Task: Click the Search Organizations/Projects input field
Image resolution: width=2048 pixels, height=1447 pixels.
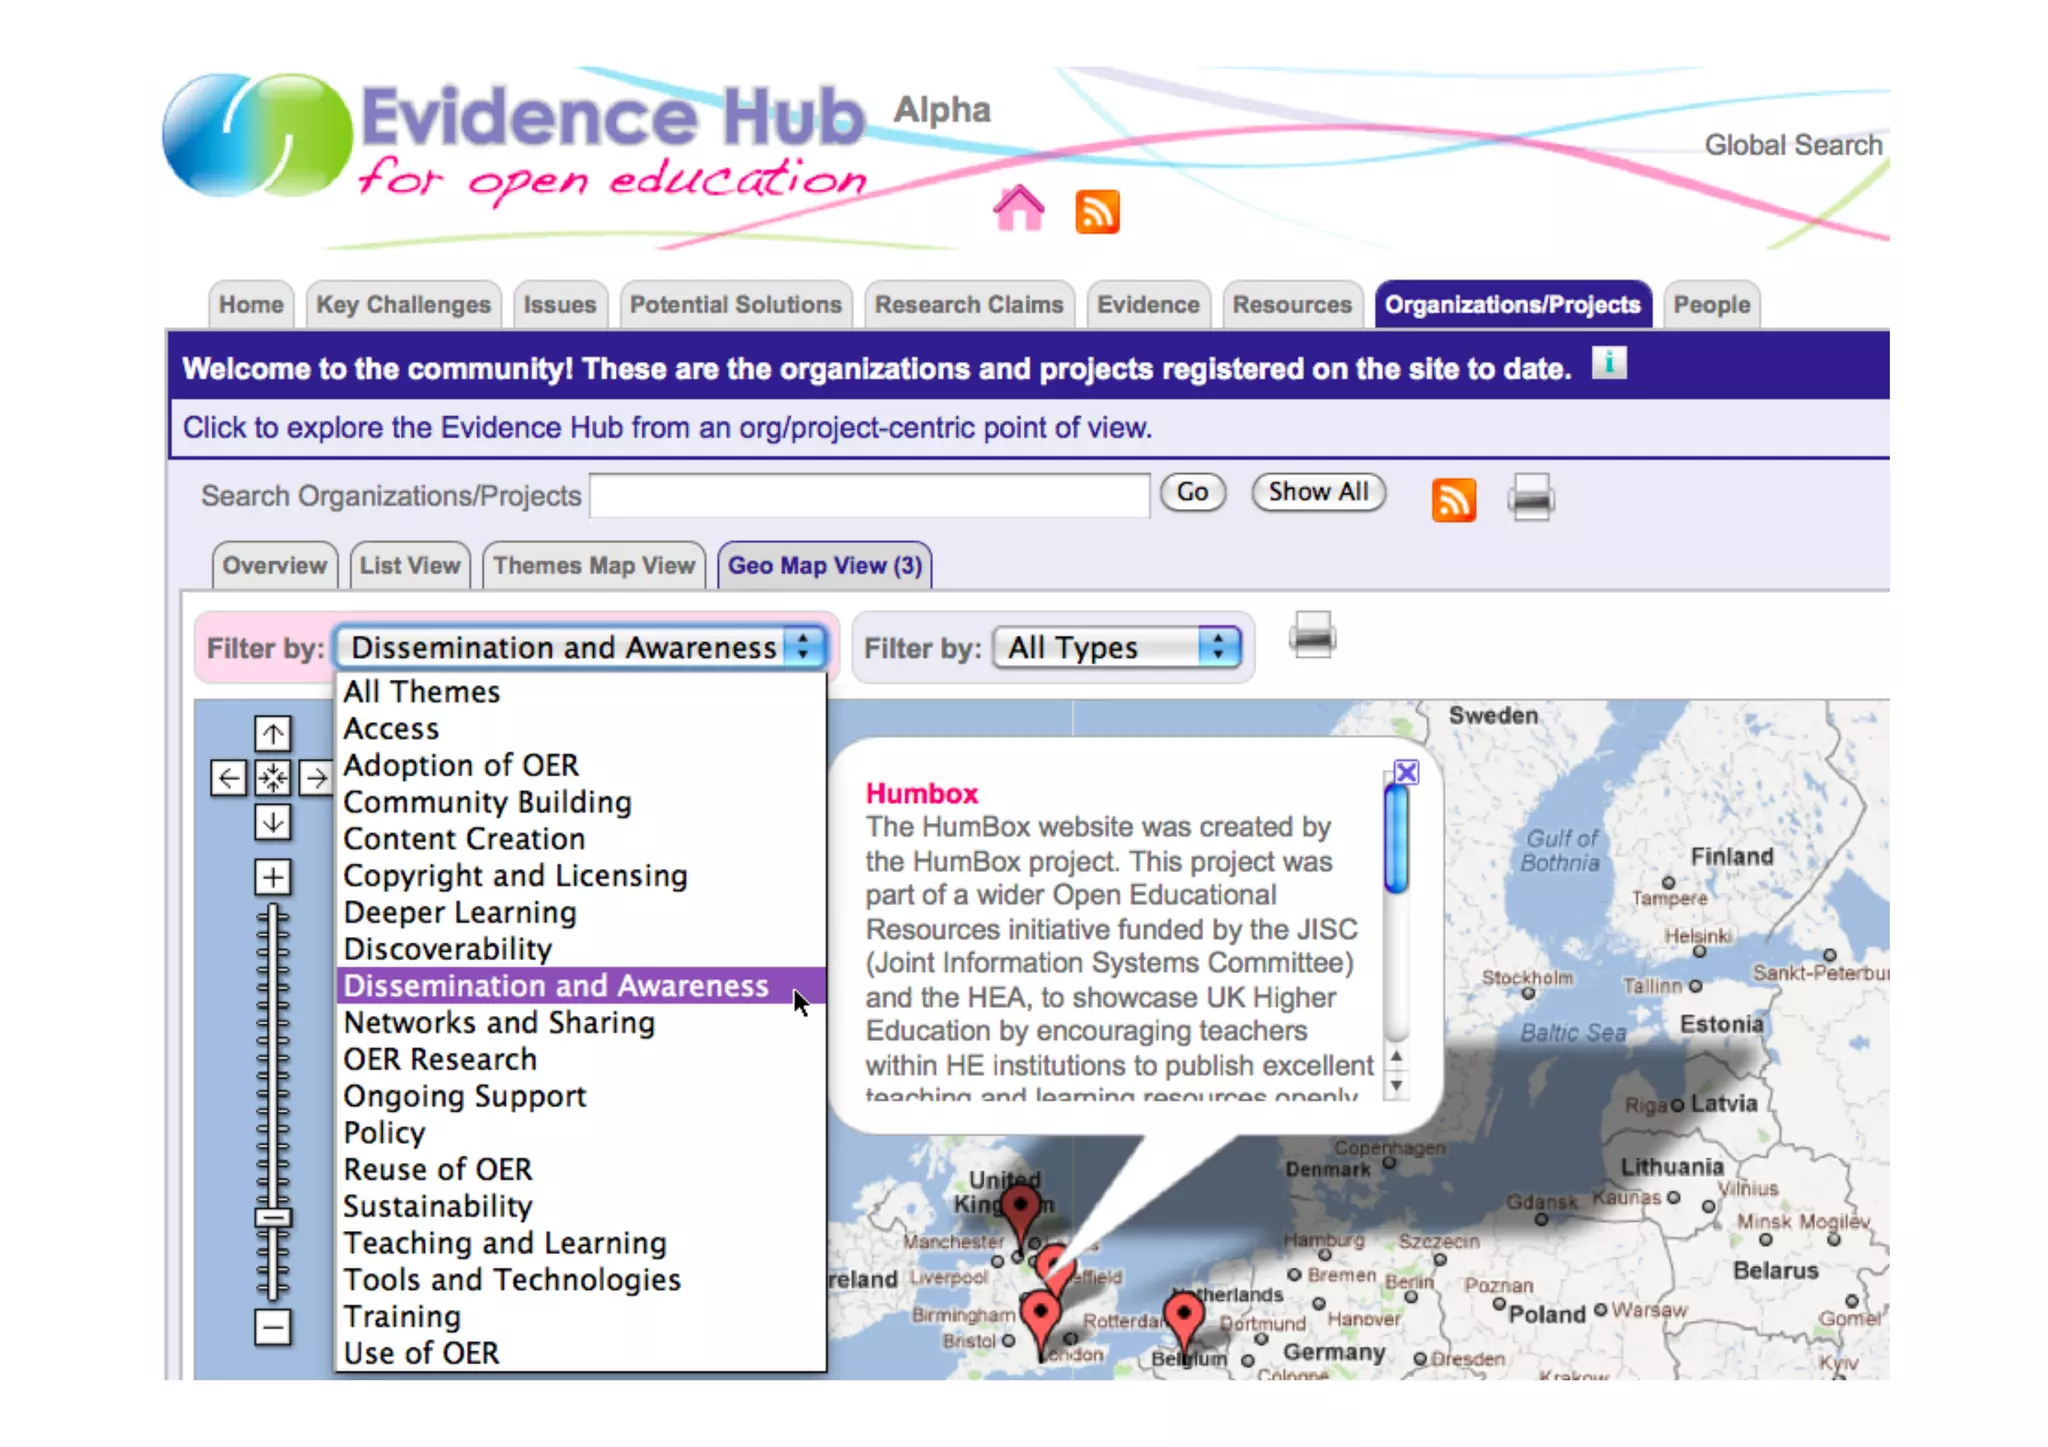Action: 869,495
